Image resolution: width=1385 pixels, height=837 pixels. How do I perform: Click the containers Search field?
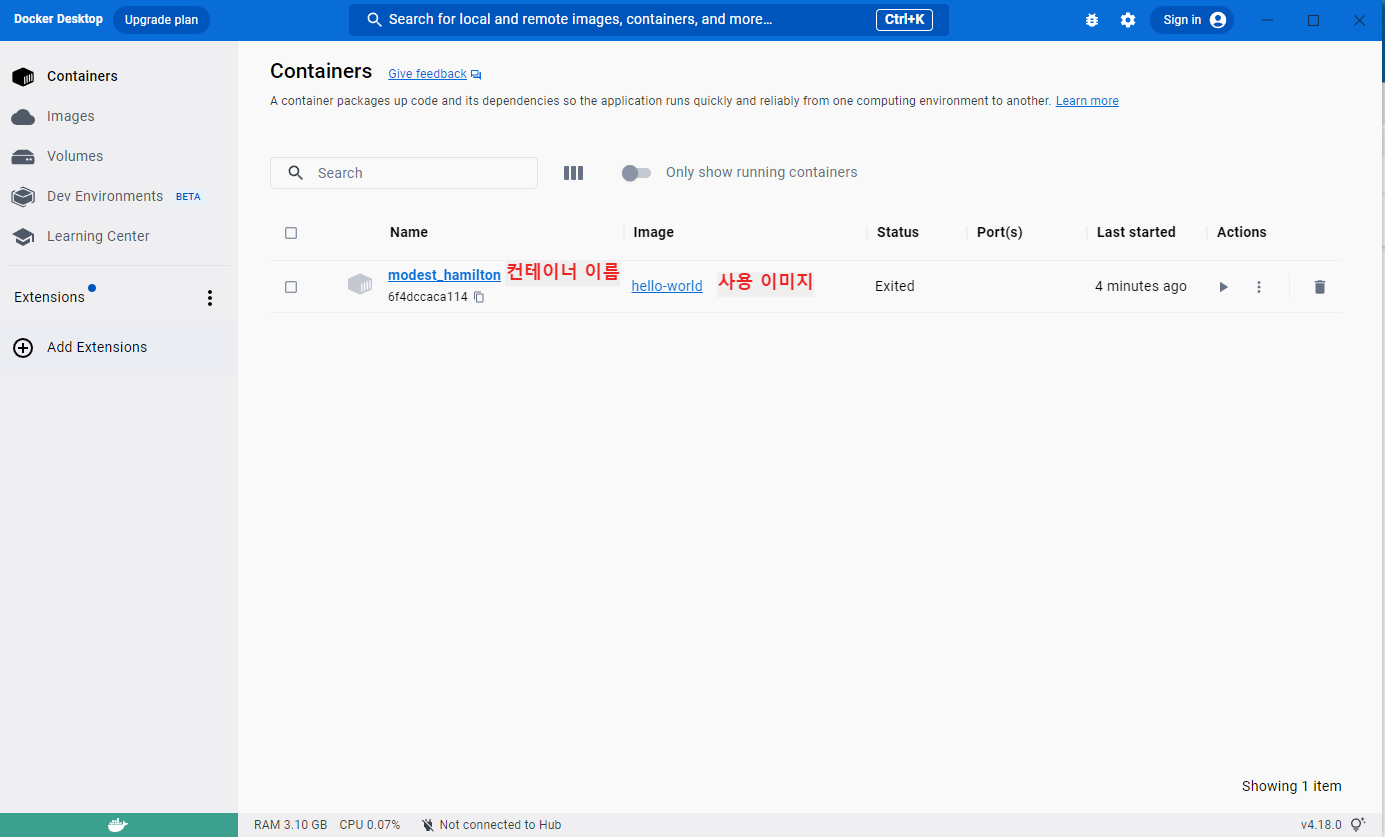click(404, 173)
